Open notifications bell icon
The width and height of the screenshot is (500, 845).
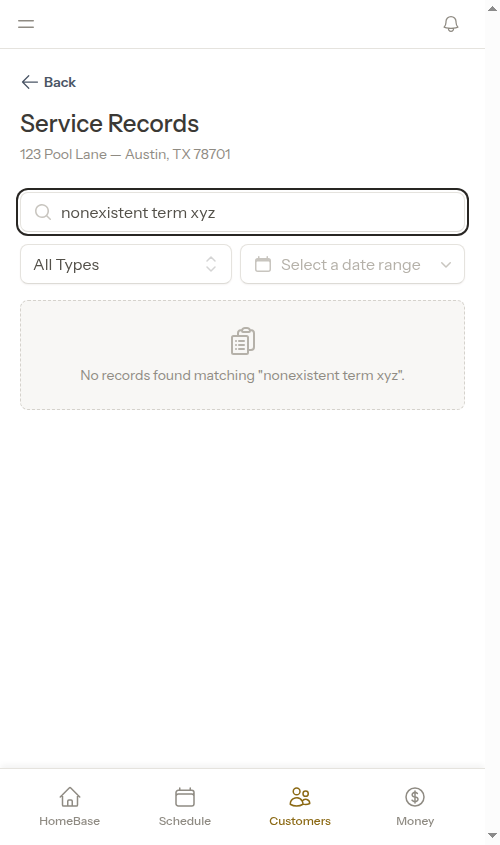[451, 24]
